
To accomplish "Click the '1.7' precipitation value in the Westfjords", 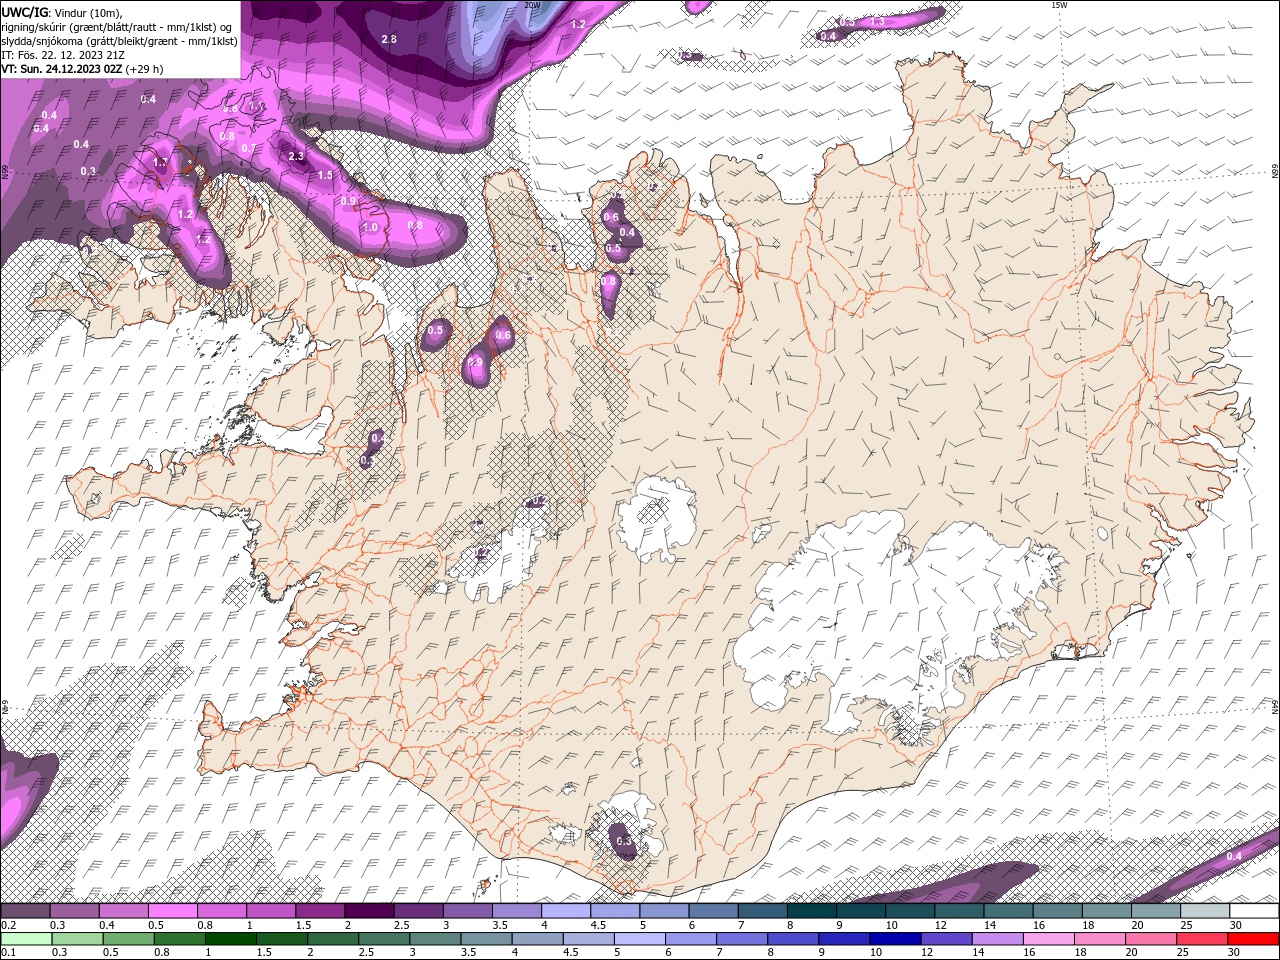I will tap(161, 162).
